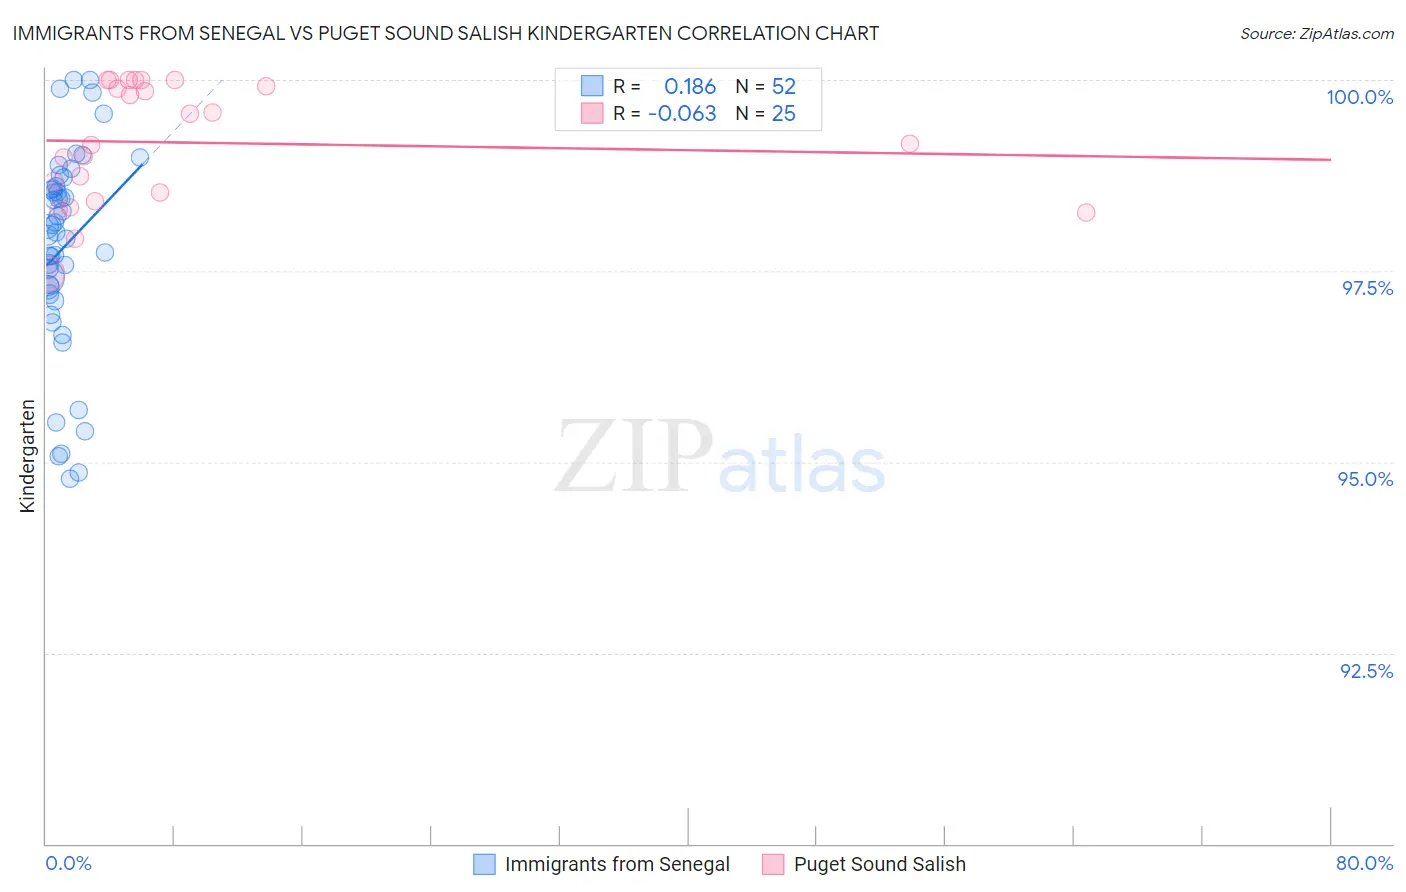Click the N = 25 value in legend

pyautogui.click(x=766, y=113)
